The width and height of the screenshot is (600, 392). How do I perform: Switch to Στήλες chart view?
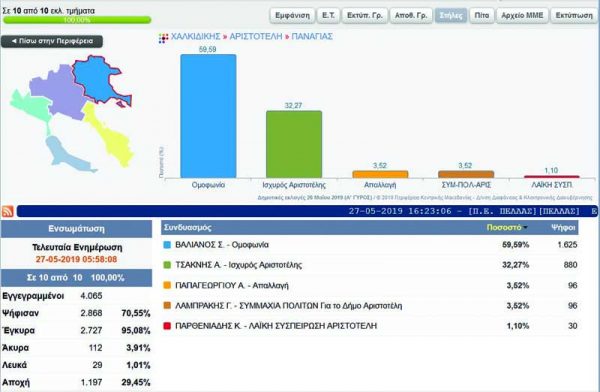click(451, 16)
